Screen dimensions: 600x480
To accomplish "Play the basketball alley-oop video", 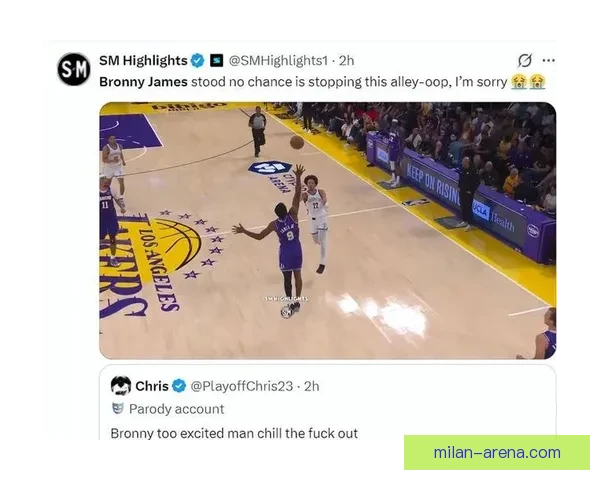I will click(328, 230).
